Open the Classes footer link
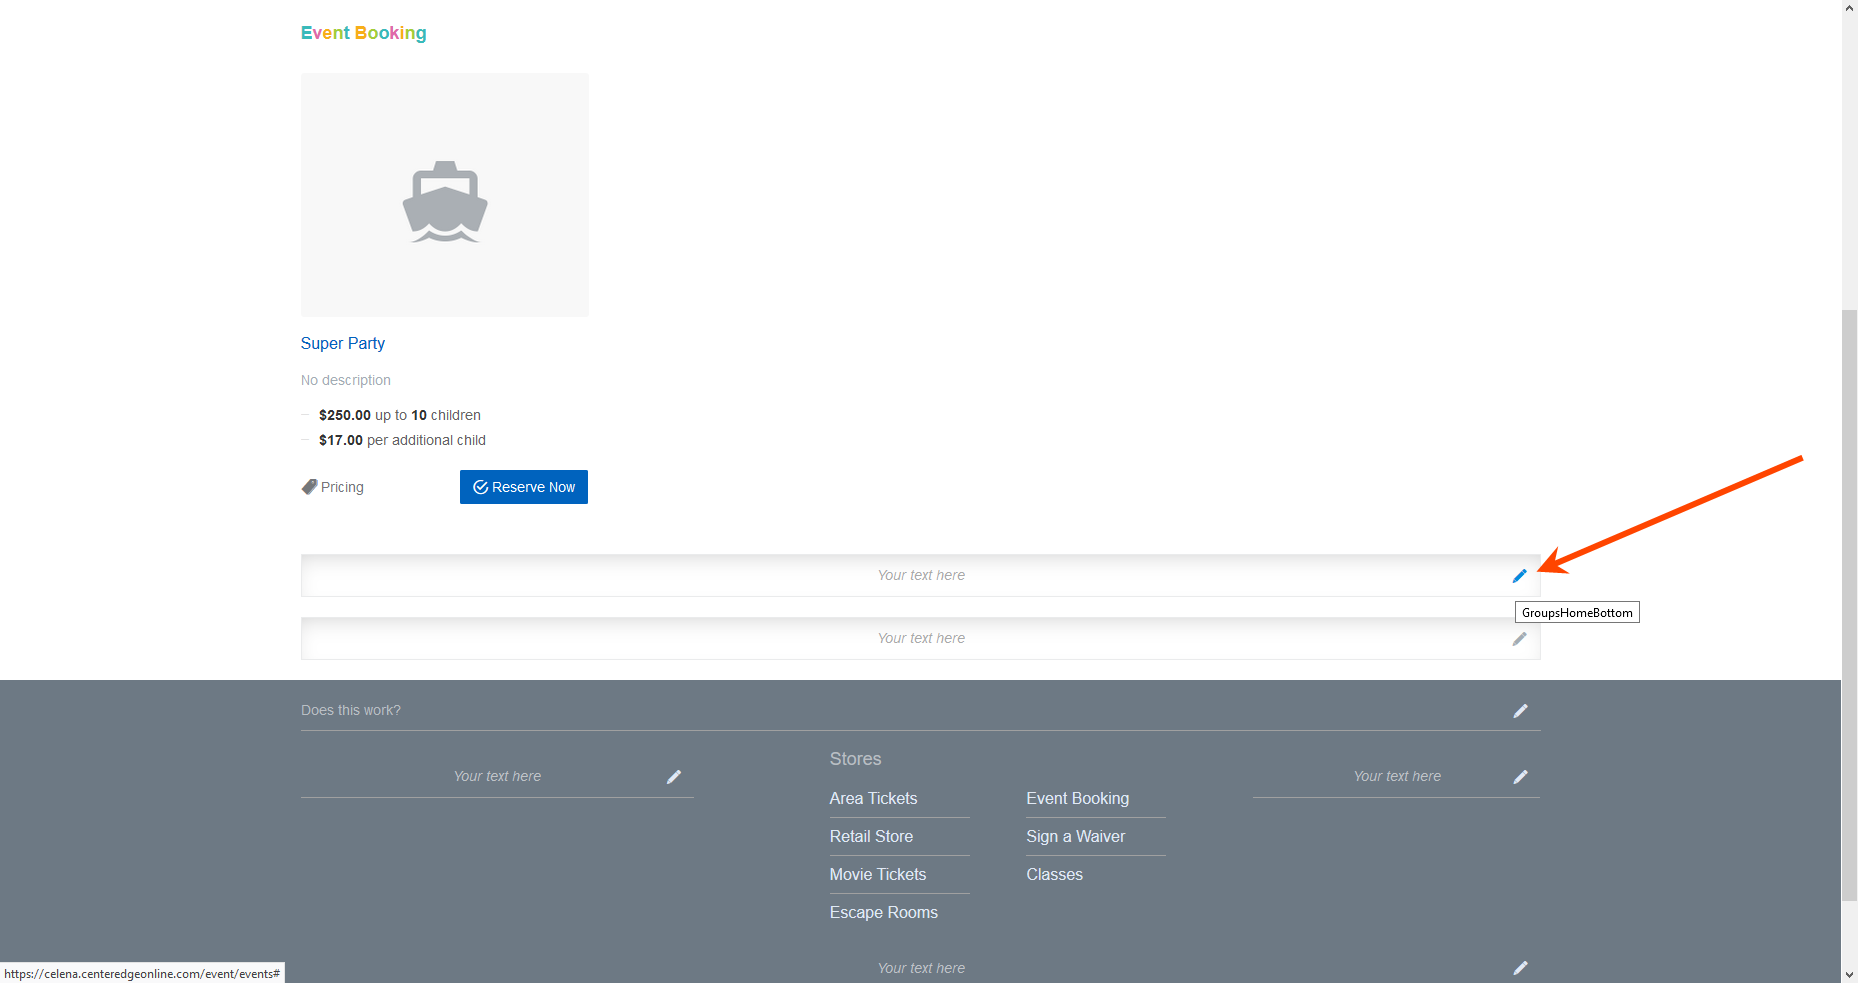 [1055, 874]
